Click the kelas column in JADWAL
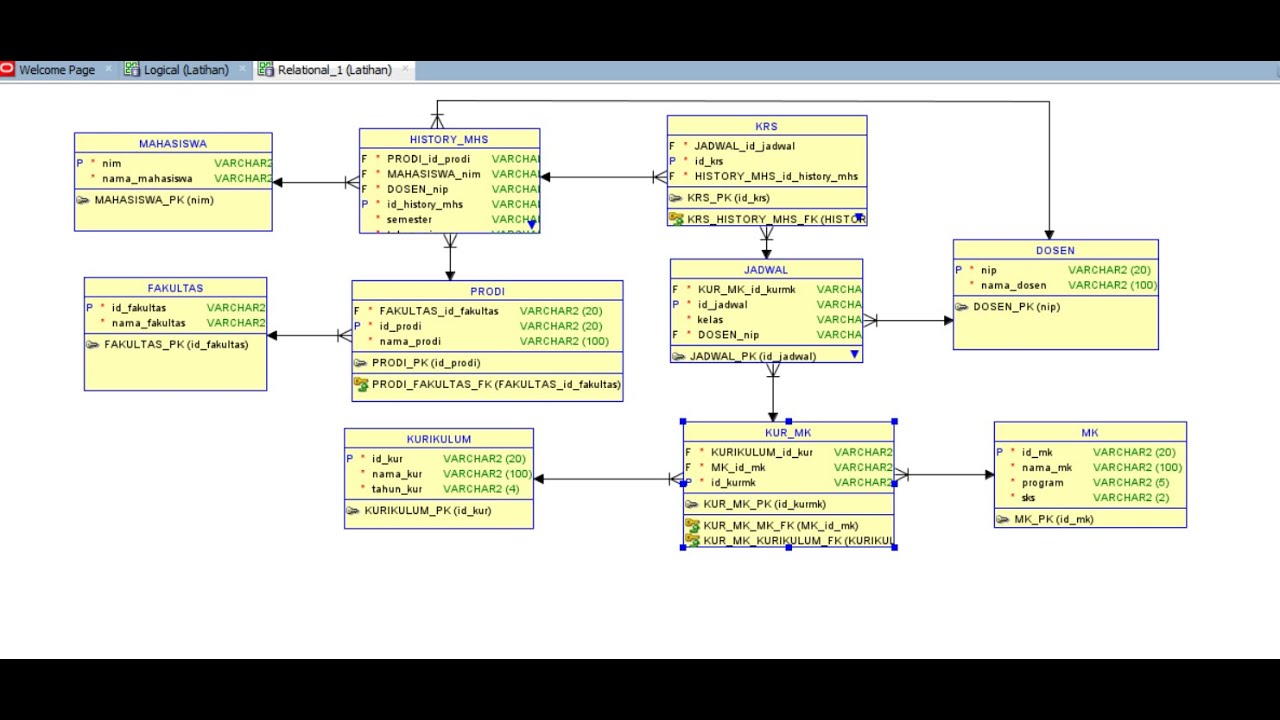 pyautogui.click(x=710, y=320)
